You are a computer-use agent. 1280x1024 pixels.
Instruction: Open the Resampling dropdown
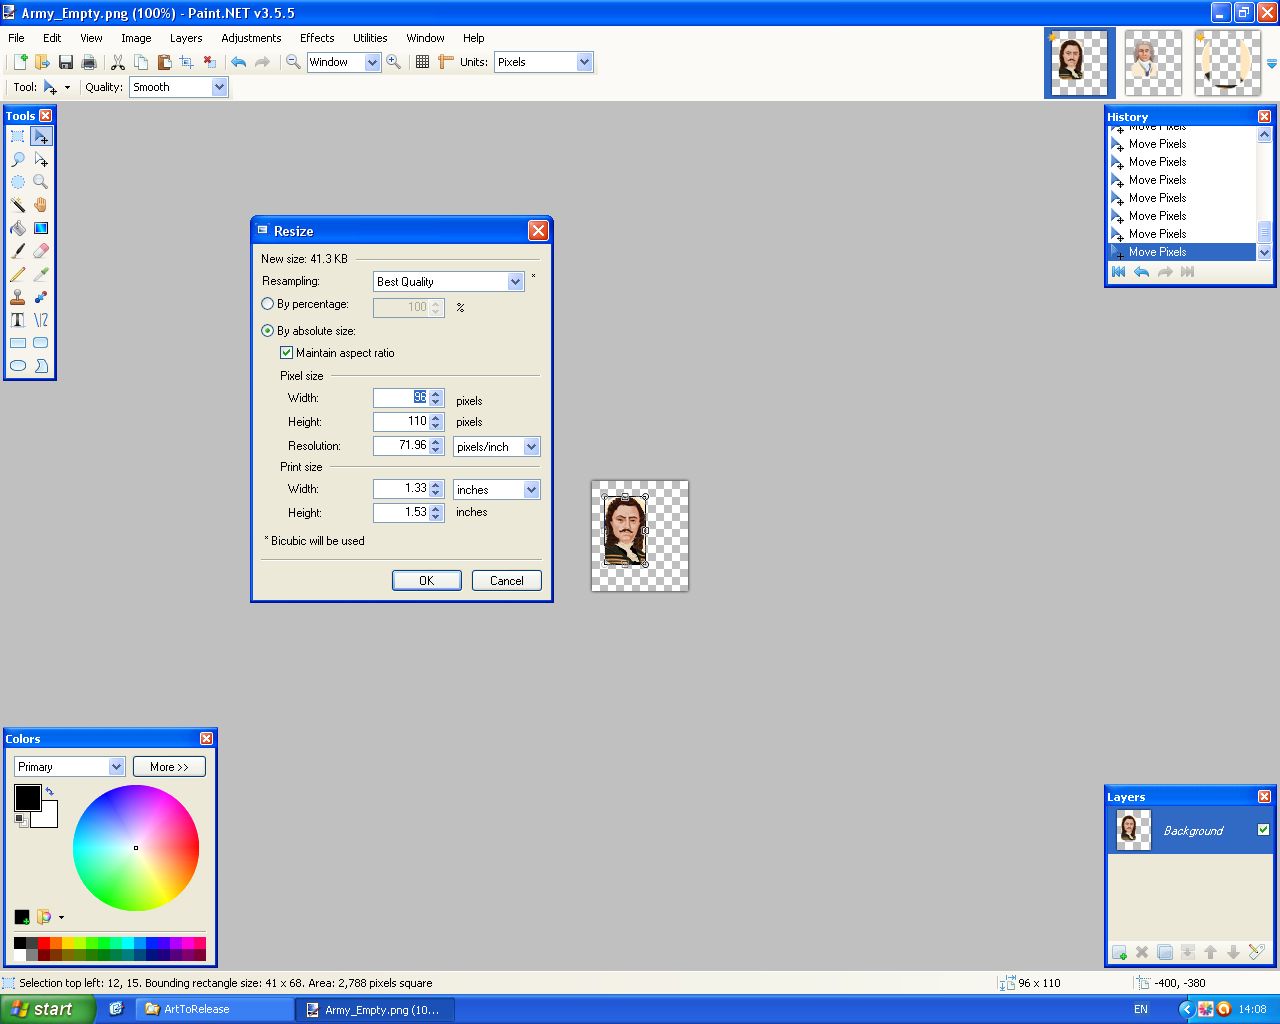[515, 282]
